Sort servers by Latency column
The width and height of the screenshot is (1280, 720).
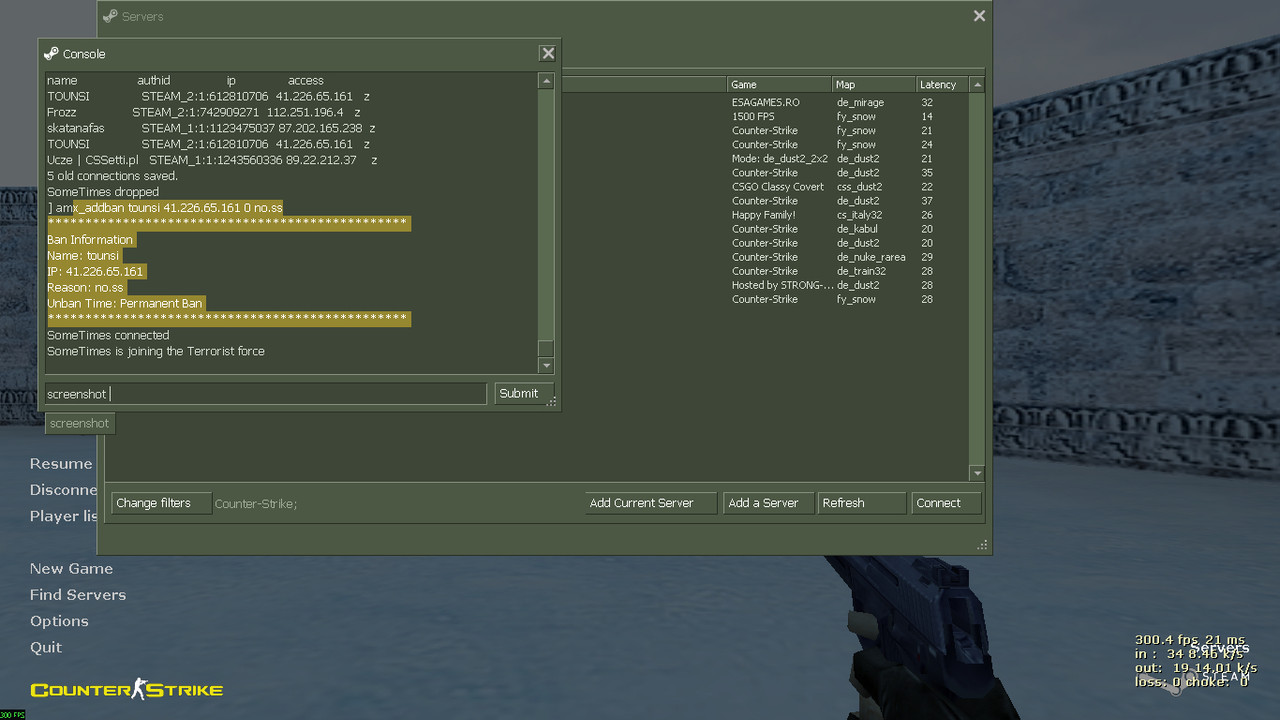pos(942,85)
